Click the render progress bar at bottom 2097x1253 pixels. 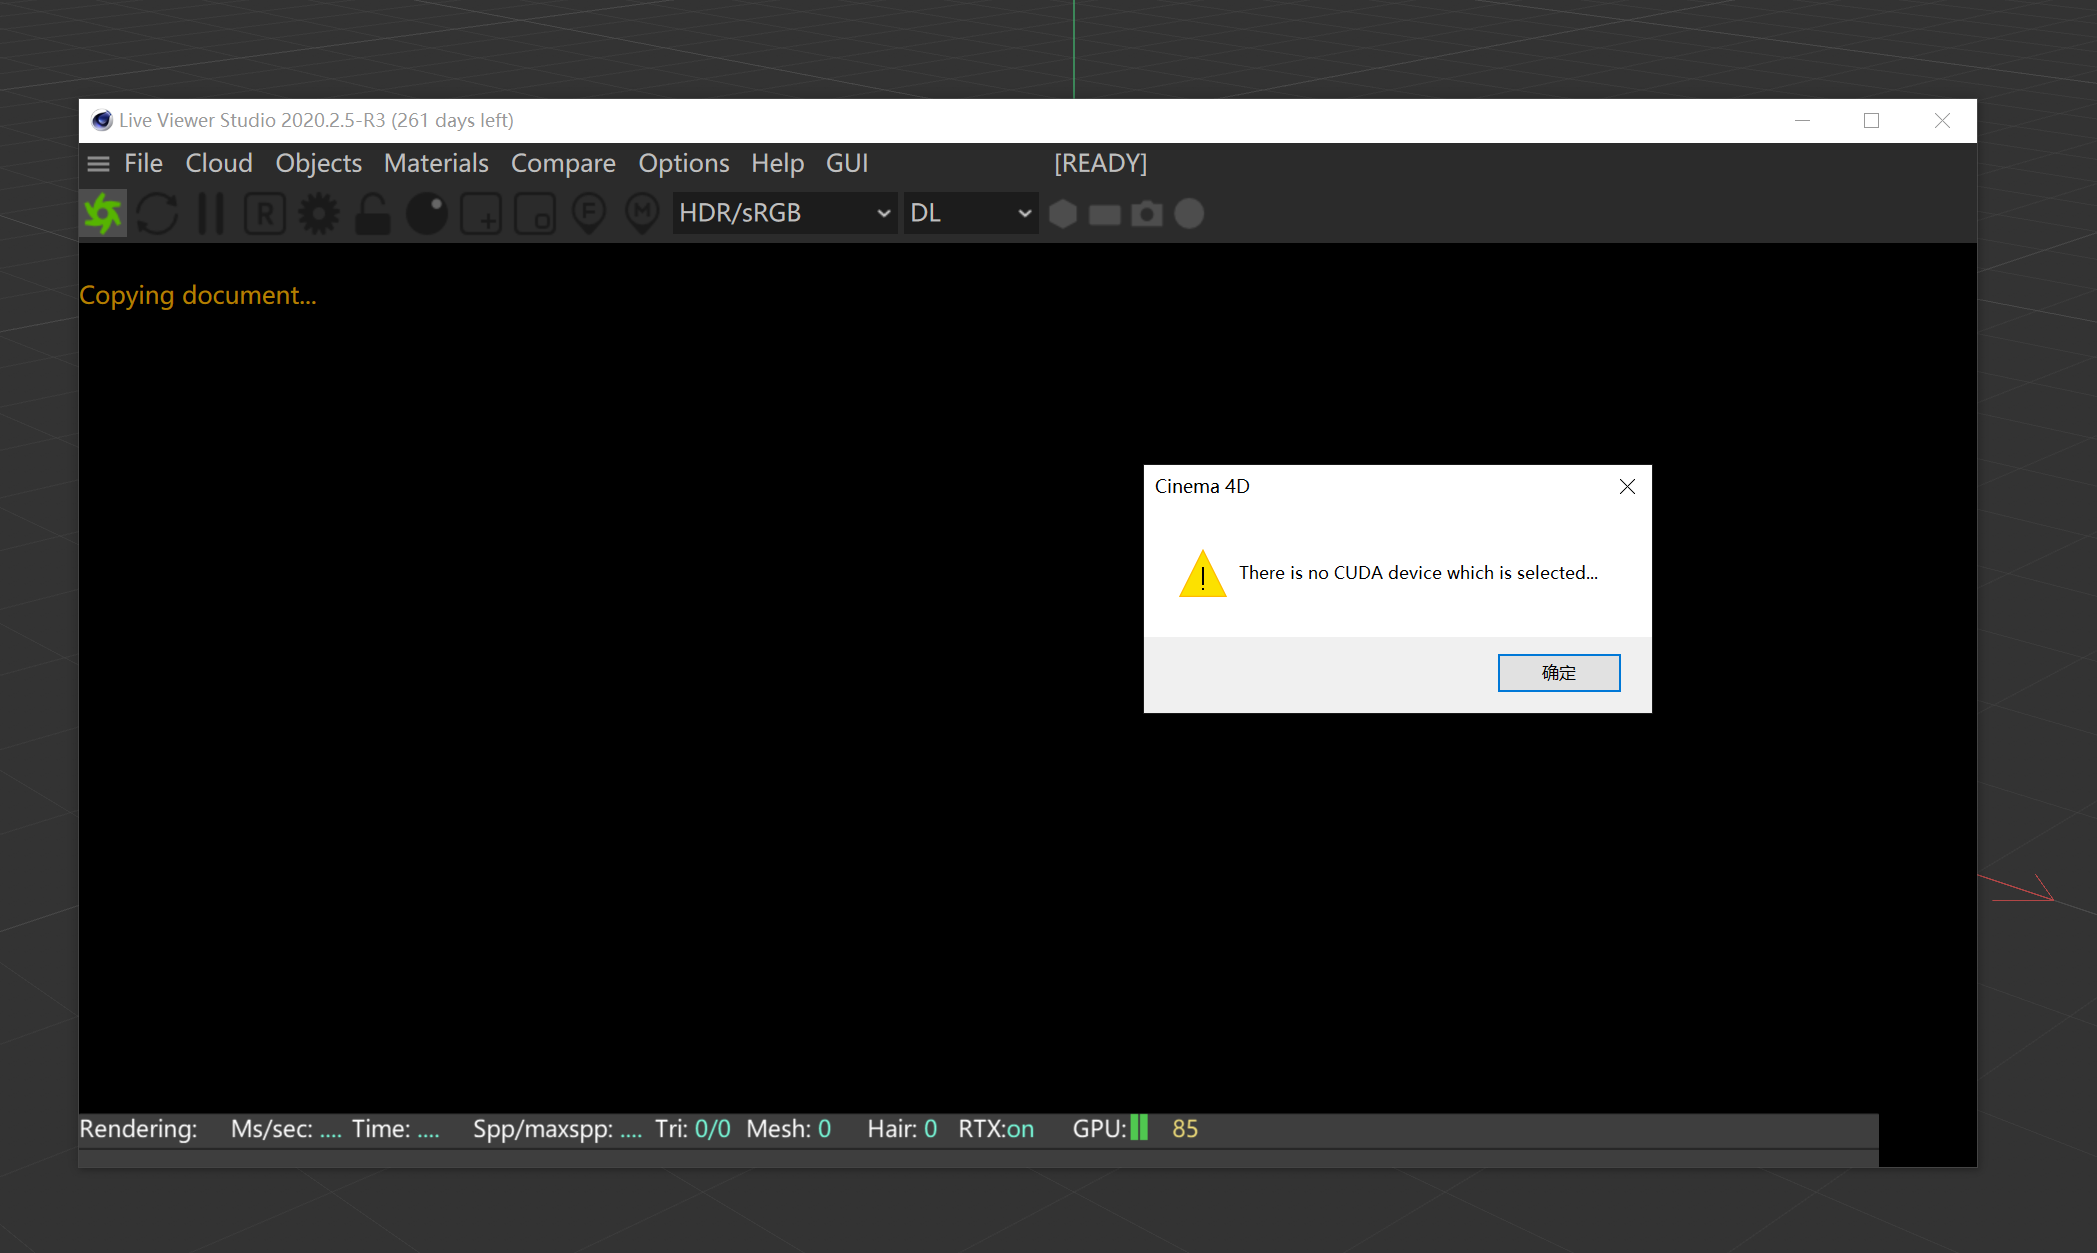click(x=978, y=1158)
